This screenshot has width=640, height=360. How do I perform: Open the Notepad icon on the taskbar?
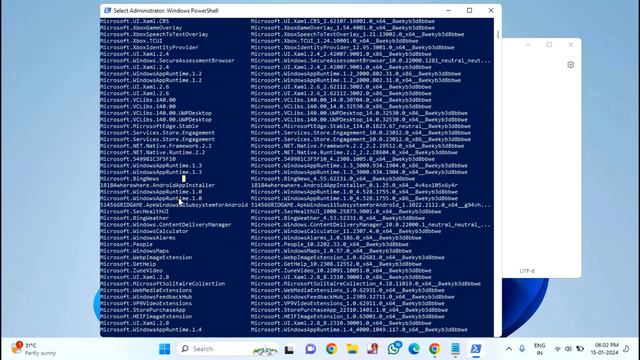(456, 349)
